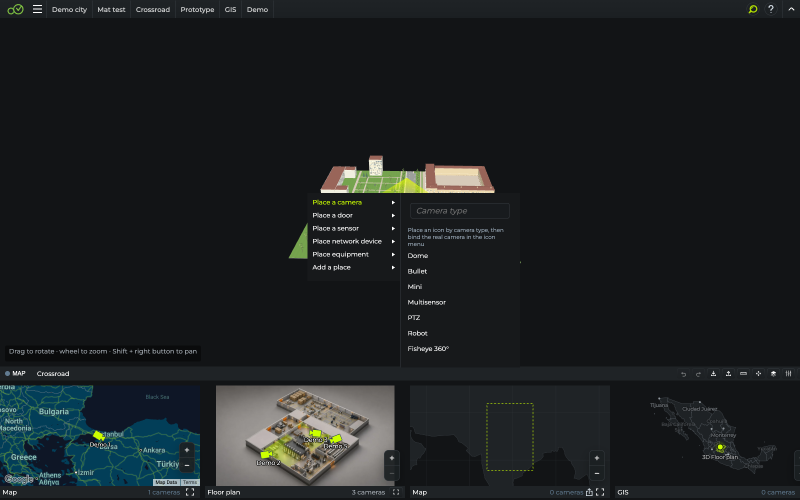Switch to the Demo city tab
This screenshot has height=500, width=800.
pyautogui.click(x=69, y=9)
